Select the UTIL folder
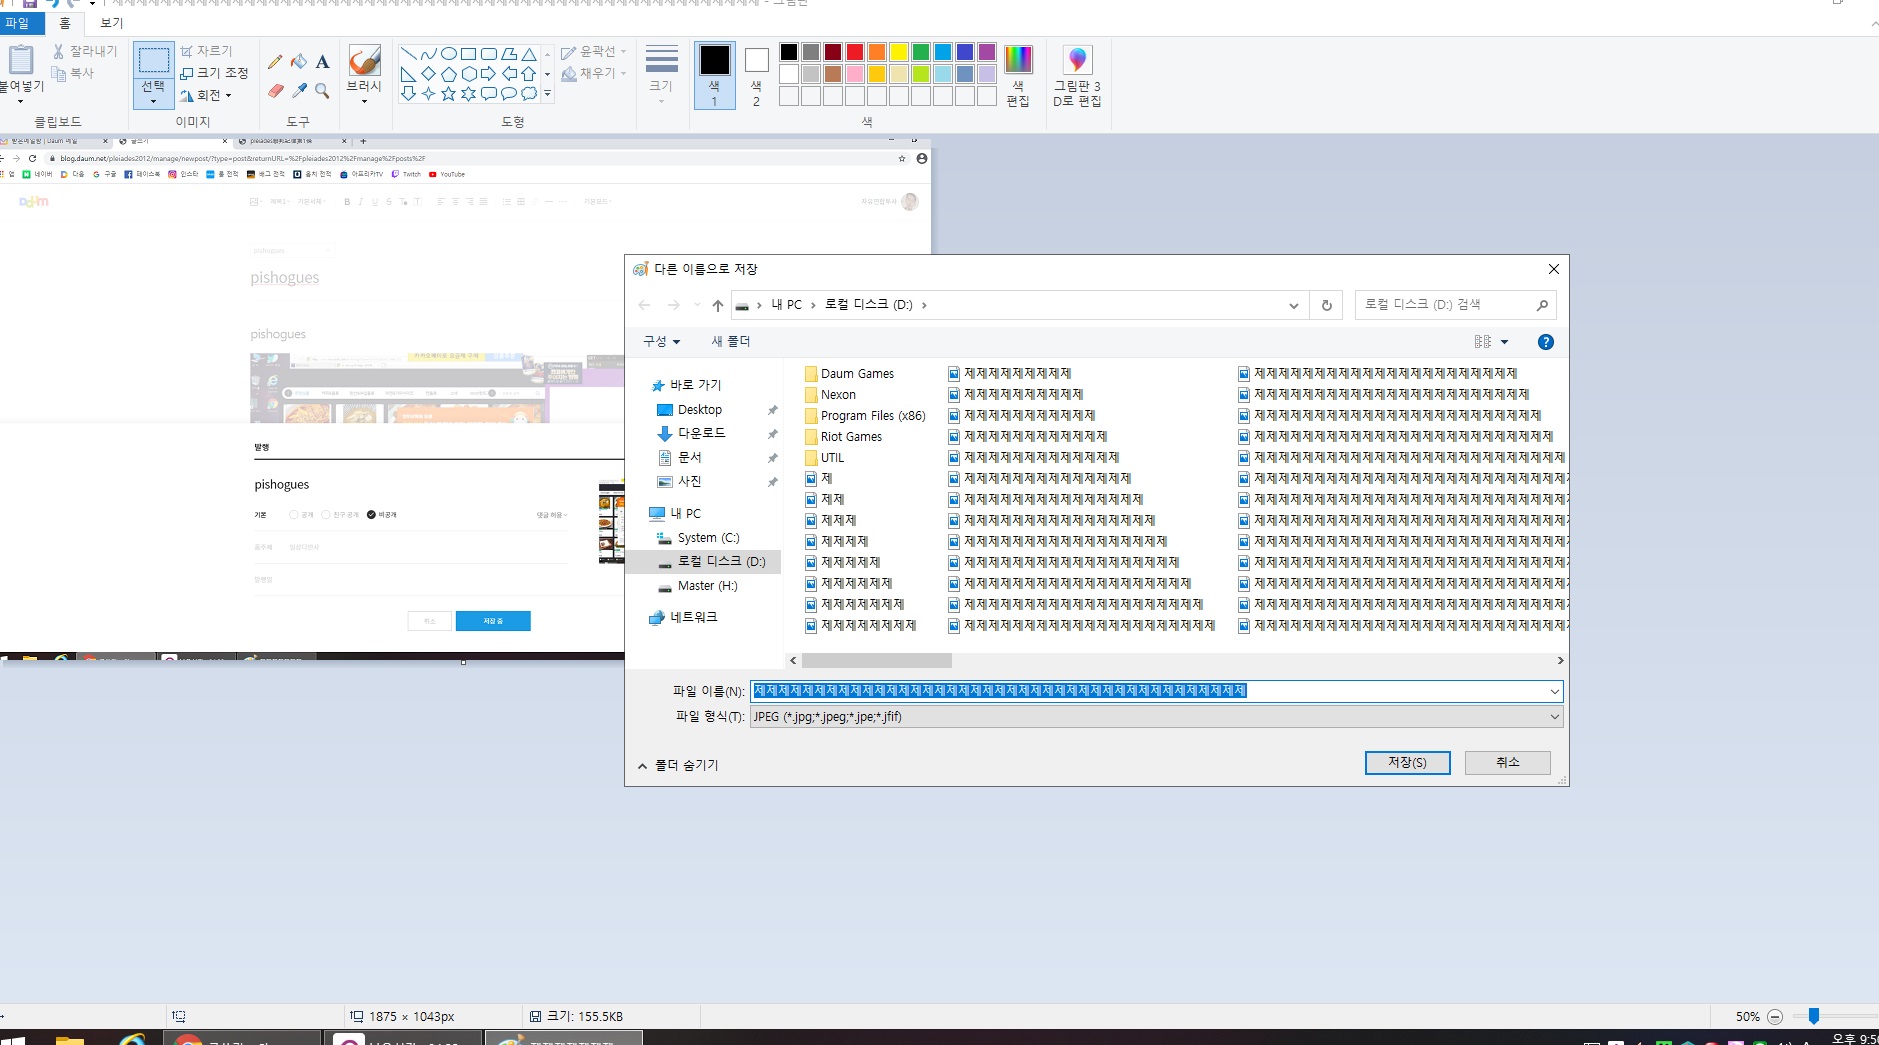Screen dimensions: 1879x1045 point(825,458)
